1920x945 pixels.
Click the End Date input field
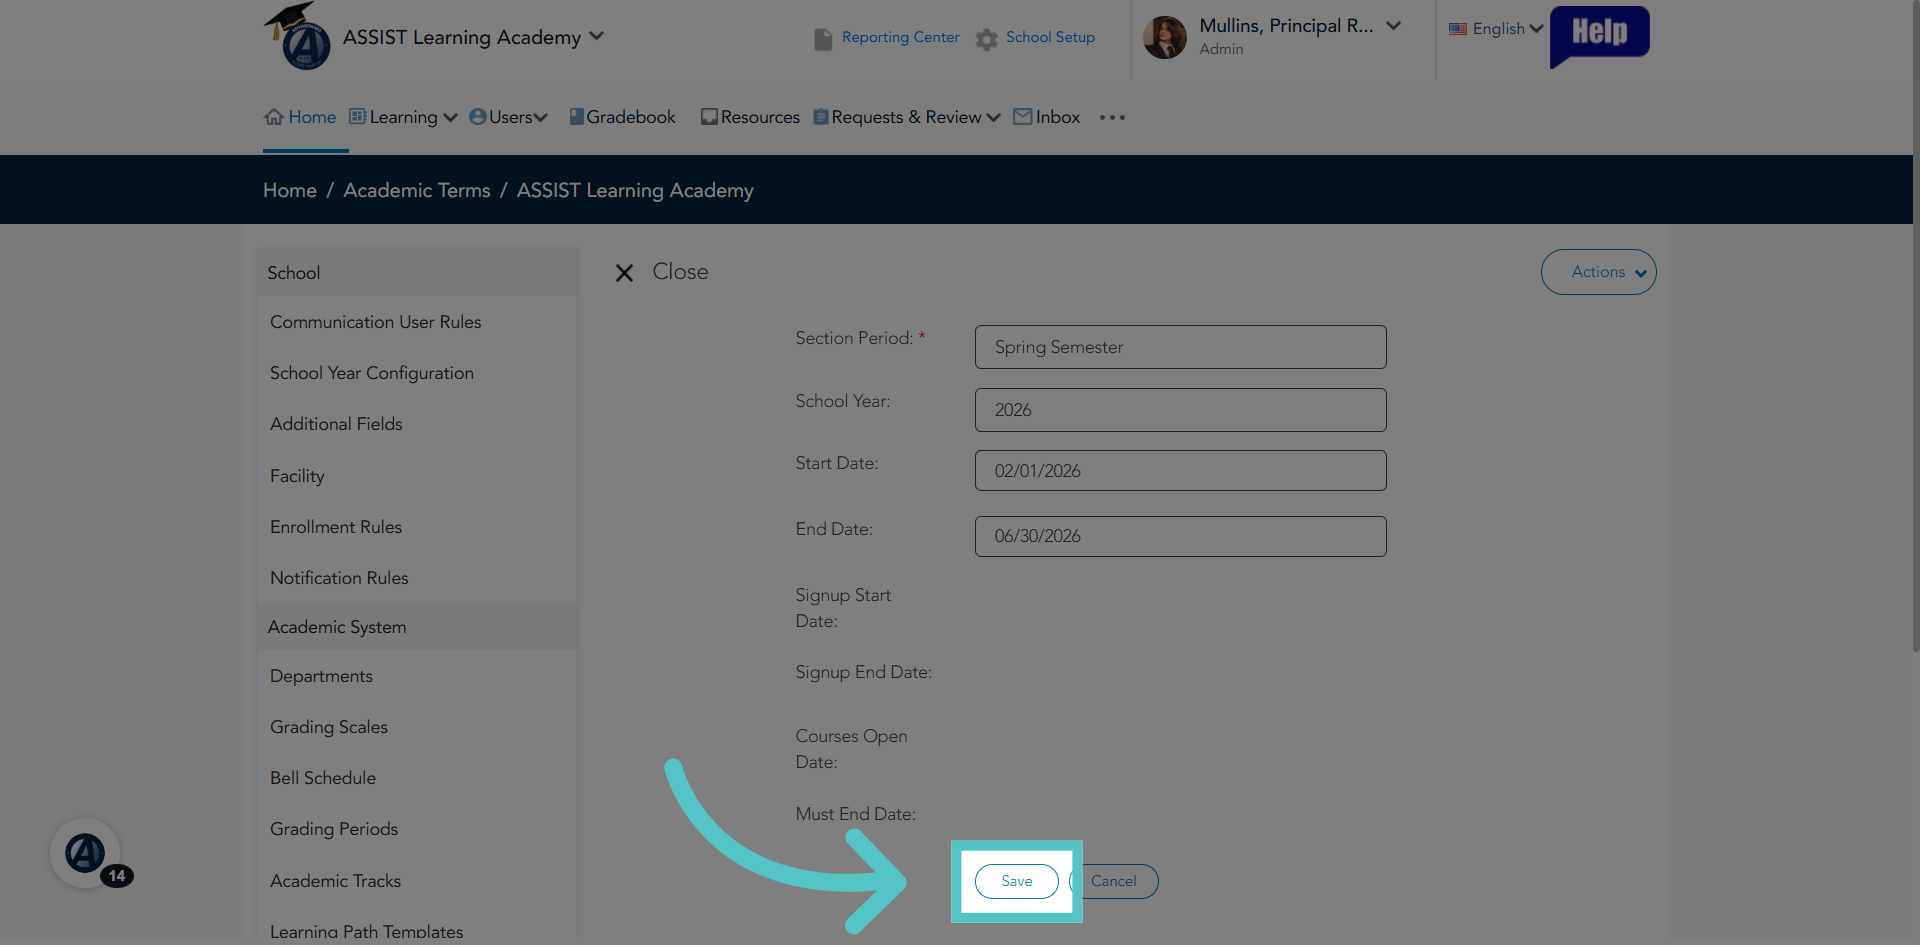point(1180,536)
